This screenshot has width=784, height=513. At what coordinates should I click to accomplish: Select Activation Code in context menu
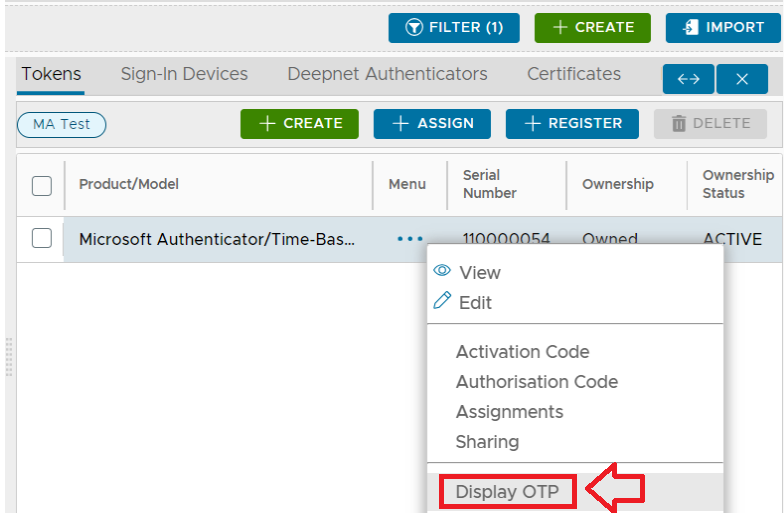click(x=522, y=352)
